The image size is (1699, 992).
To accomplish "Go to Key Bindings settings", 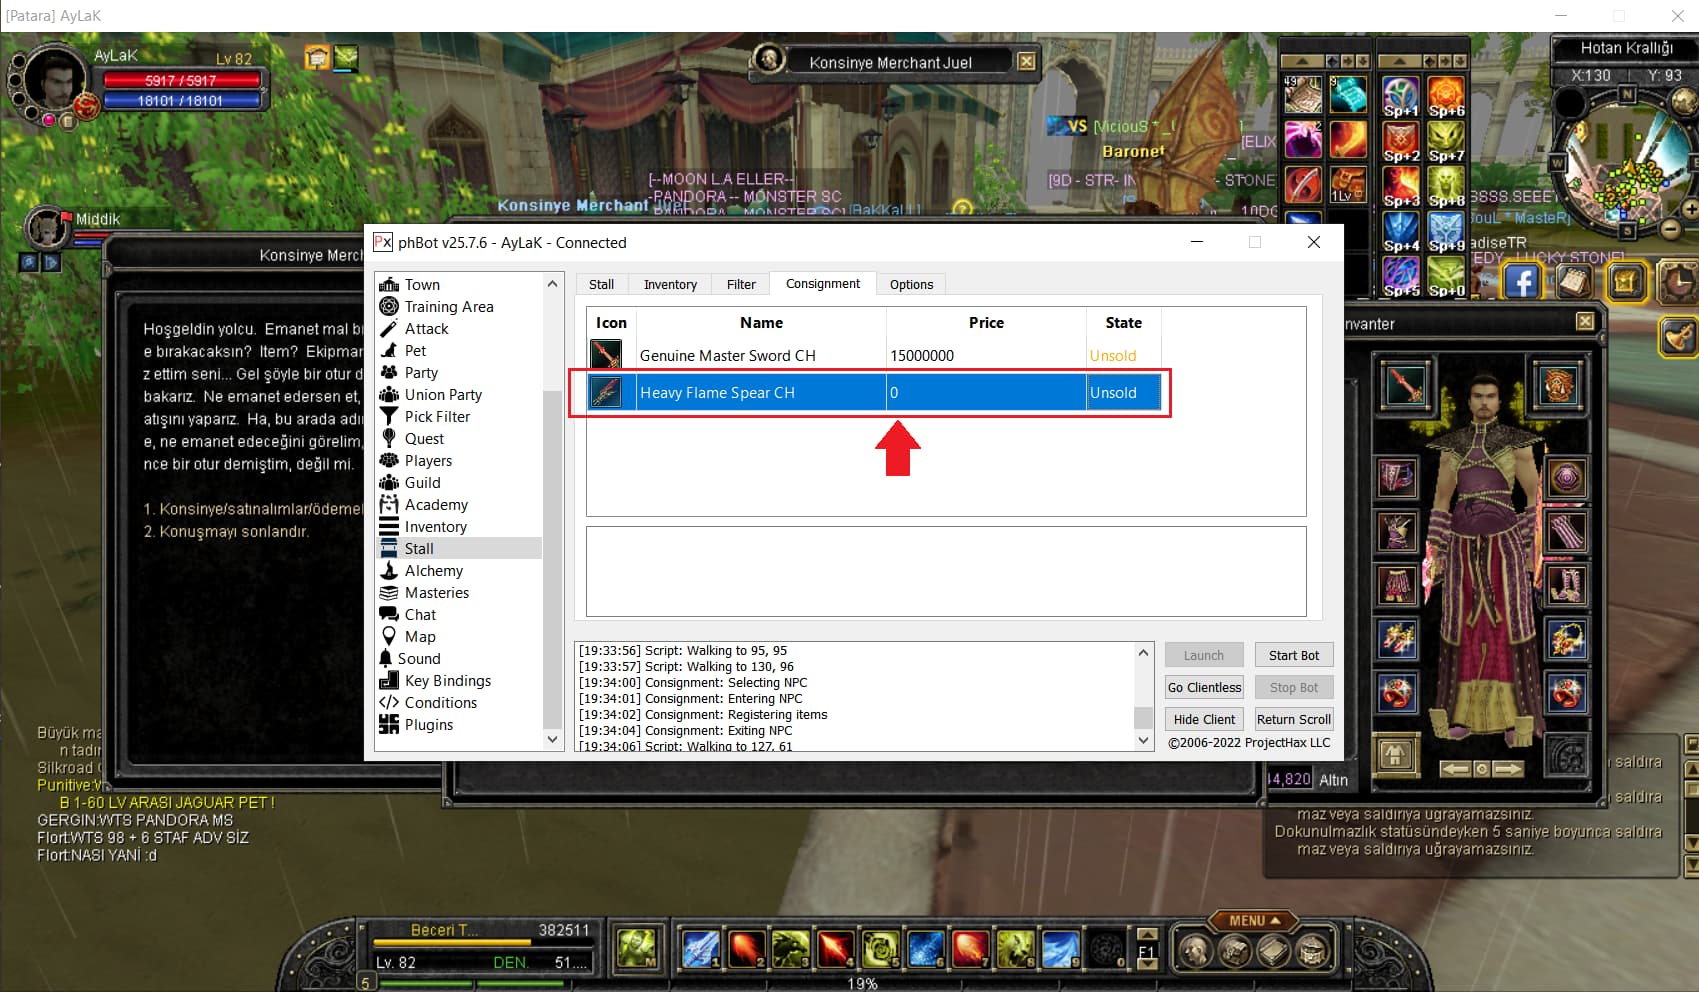I will (447, 681).
